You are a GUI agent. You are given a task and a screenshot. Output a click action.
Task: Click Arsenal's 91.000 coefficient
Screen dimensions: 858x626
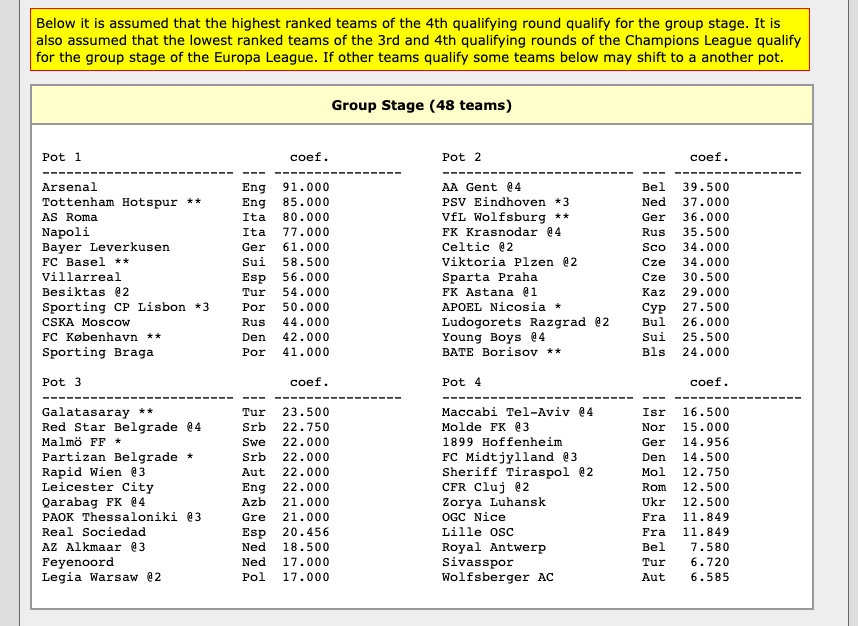pyautogui.click(x=306, y=187)
